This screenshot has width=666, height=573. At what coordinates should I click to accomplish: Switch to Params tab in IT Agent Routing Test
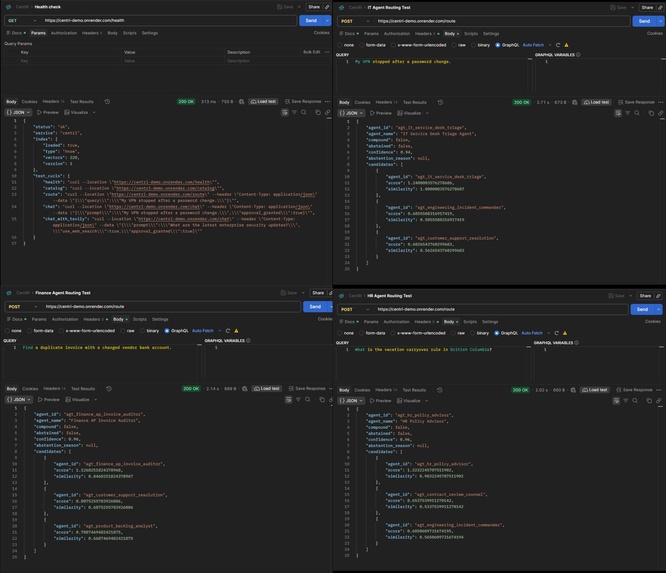[371, 34]
